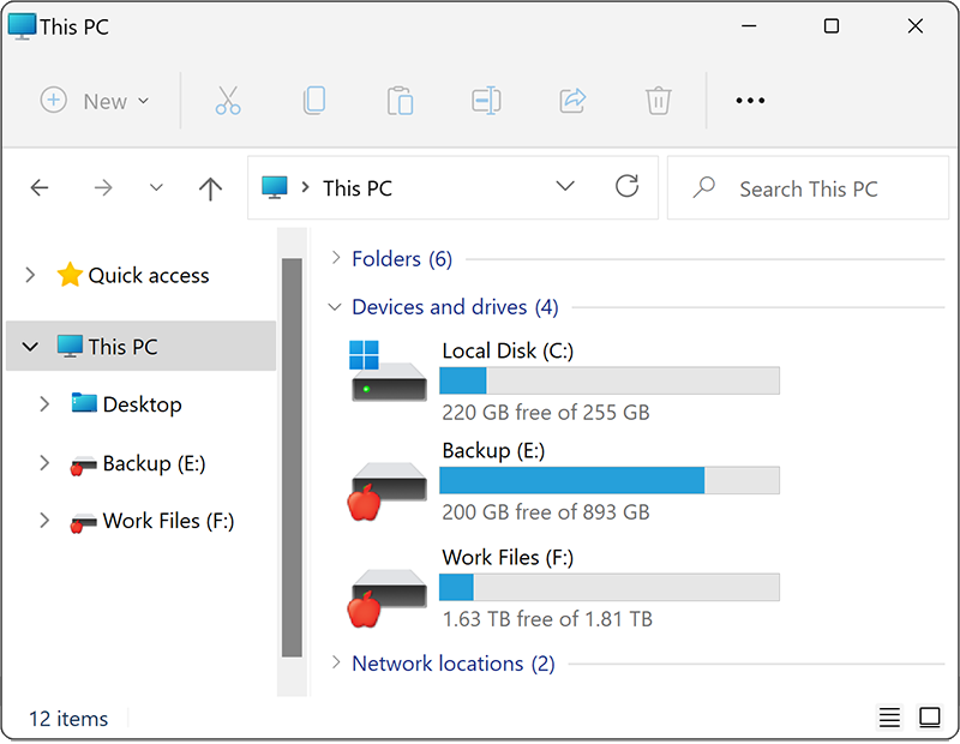Viewport: 960px width, 744px height.
Task: Click the Search This PC field
Action: point(808,189)
